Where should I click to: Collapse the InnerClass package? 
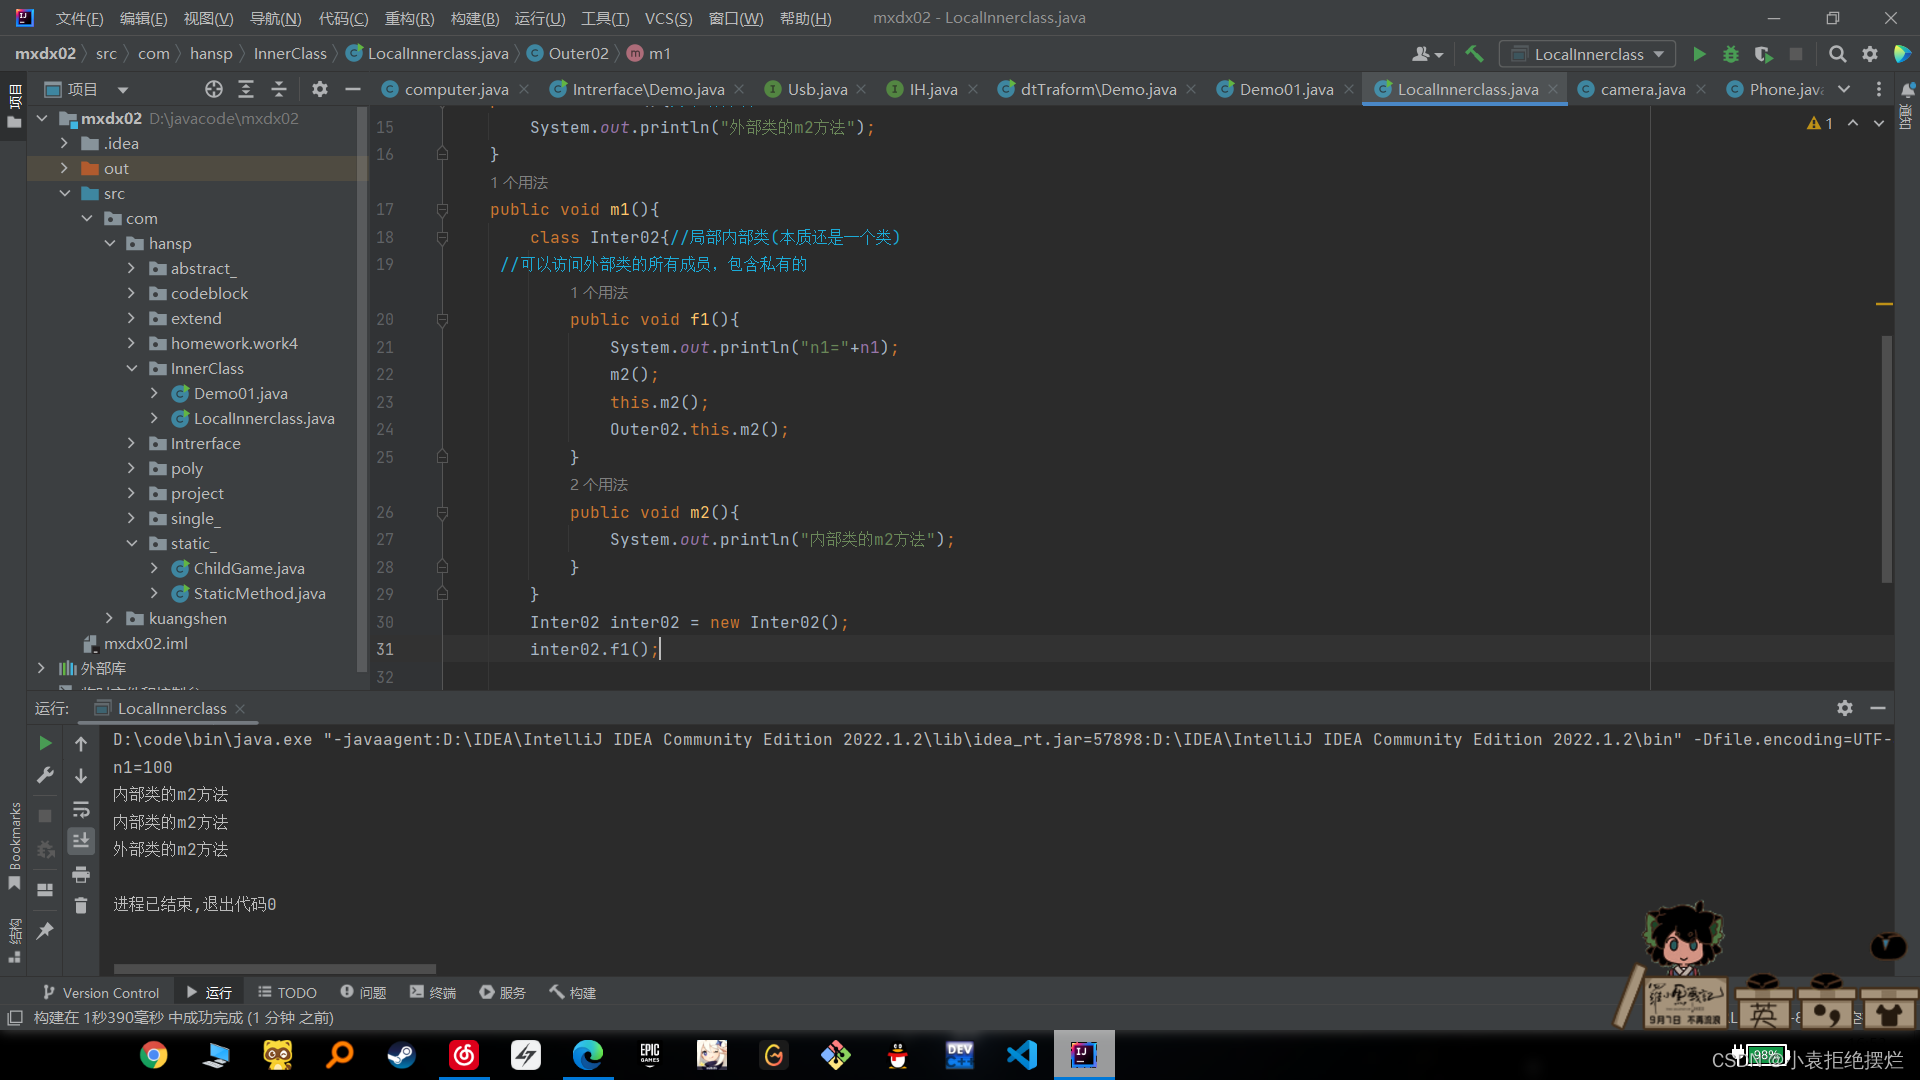131,368
